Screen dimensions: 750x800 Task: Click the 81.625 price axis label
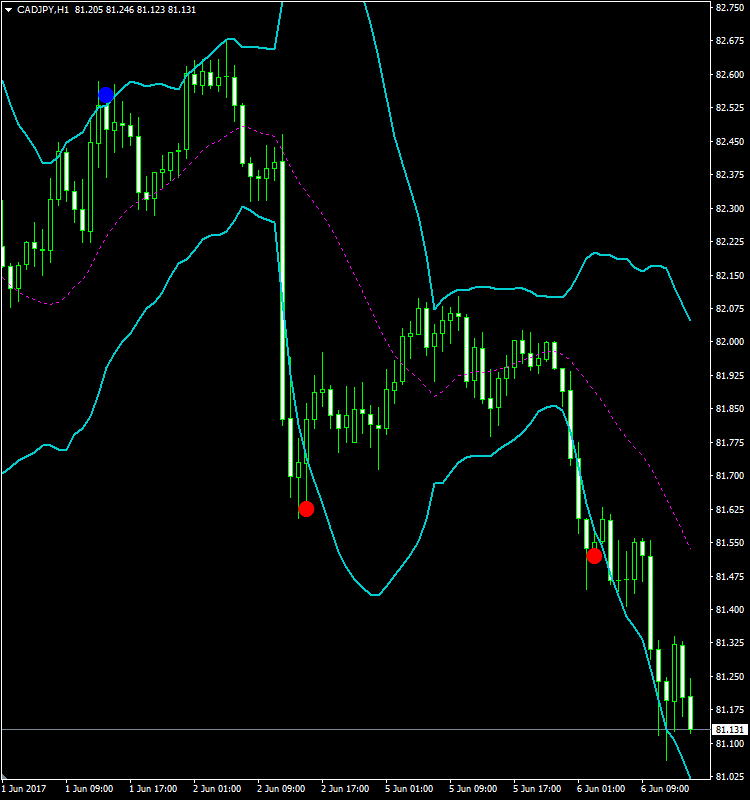[730, 509]
